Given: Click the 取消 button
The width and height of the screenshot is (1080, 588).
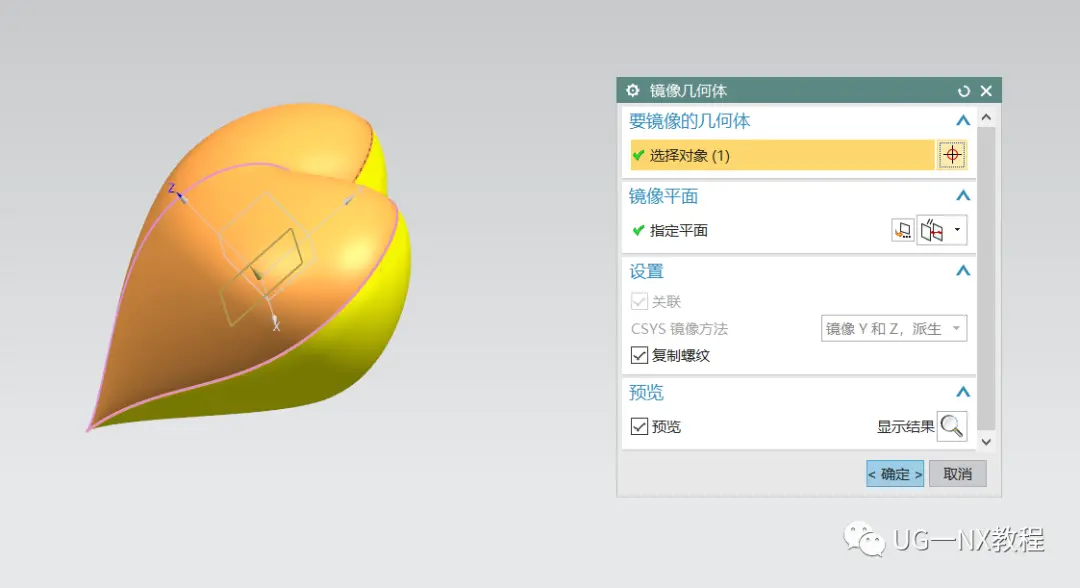Looking at the screenshot, I should pos(957,474).
